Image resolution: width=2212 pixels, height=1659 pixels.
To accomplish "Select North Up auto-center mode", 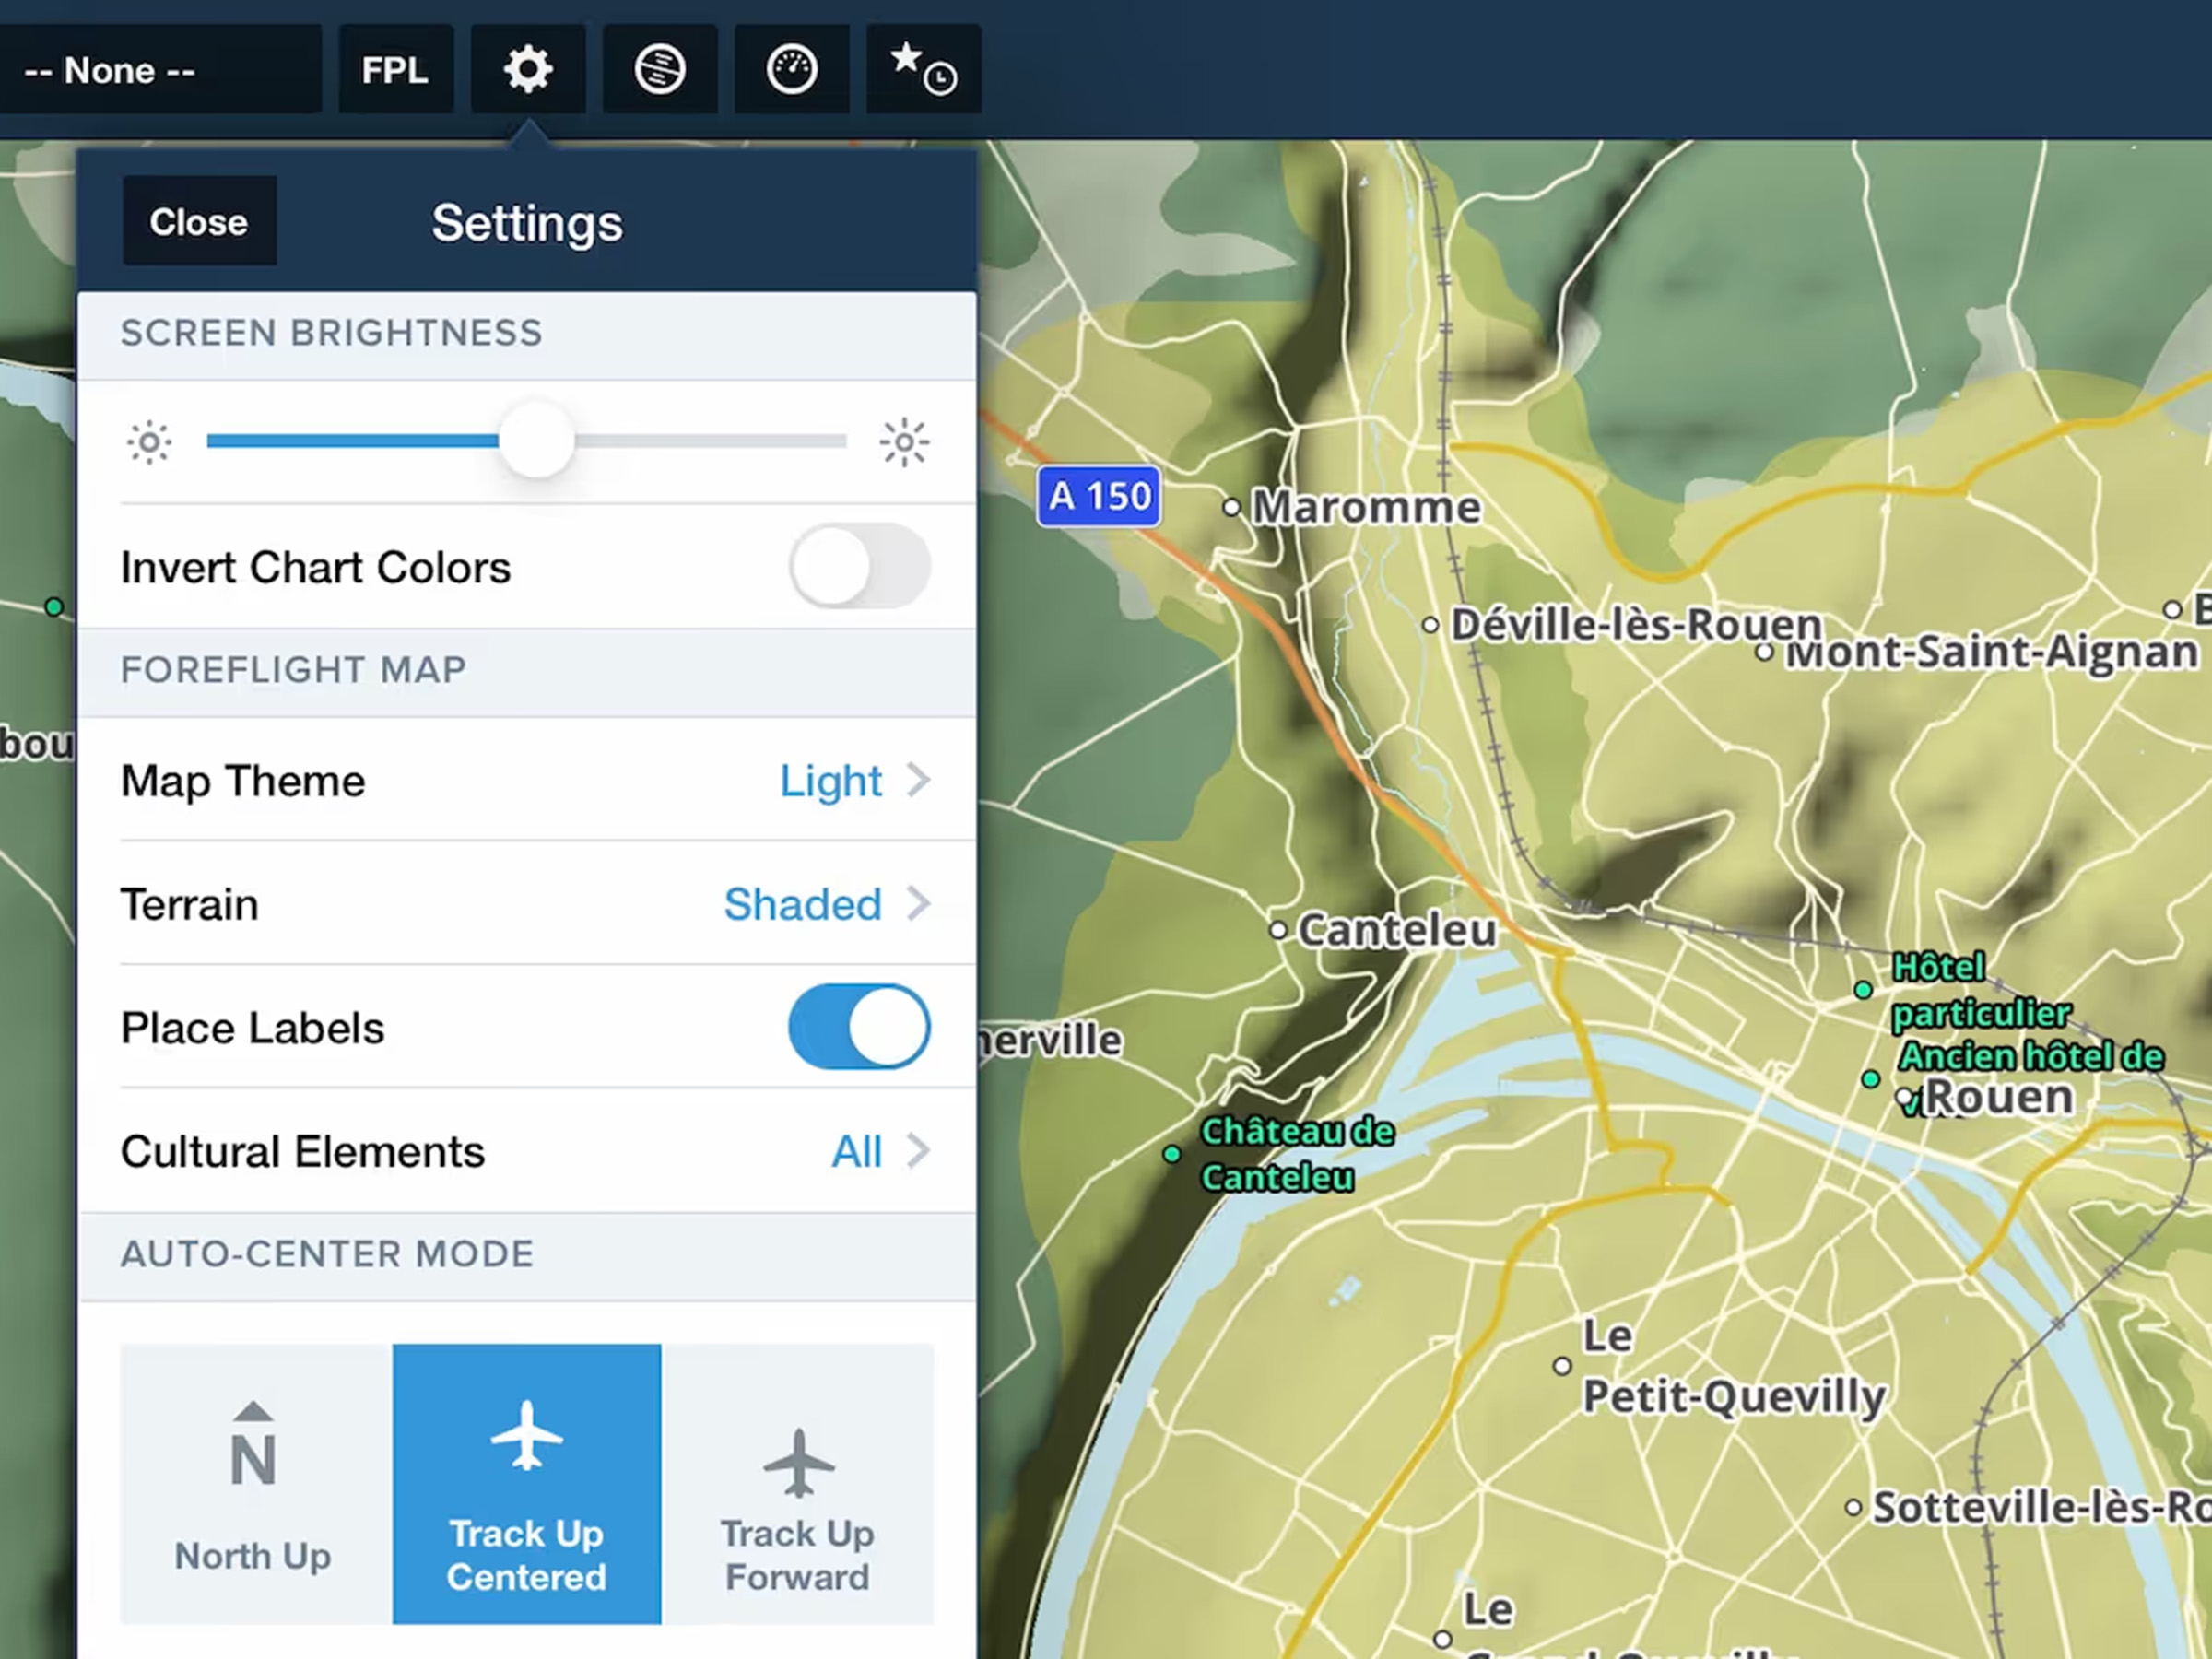I will [x=254, y=1484].
